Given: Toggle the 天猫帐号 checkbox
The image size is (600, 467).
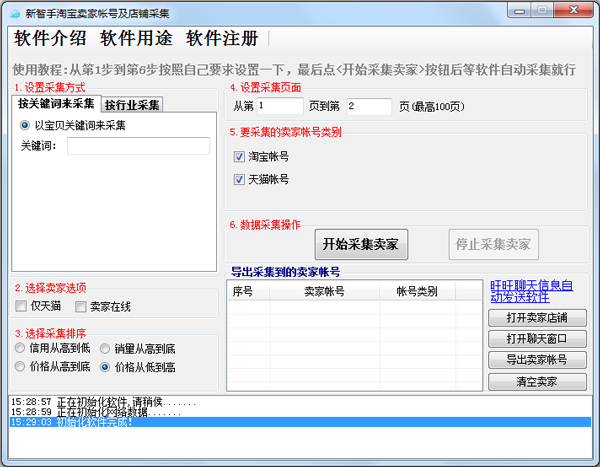Looking at the screenshot, I should (239, 180).
